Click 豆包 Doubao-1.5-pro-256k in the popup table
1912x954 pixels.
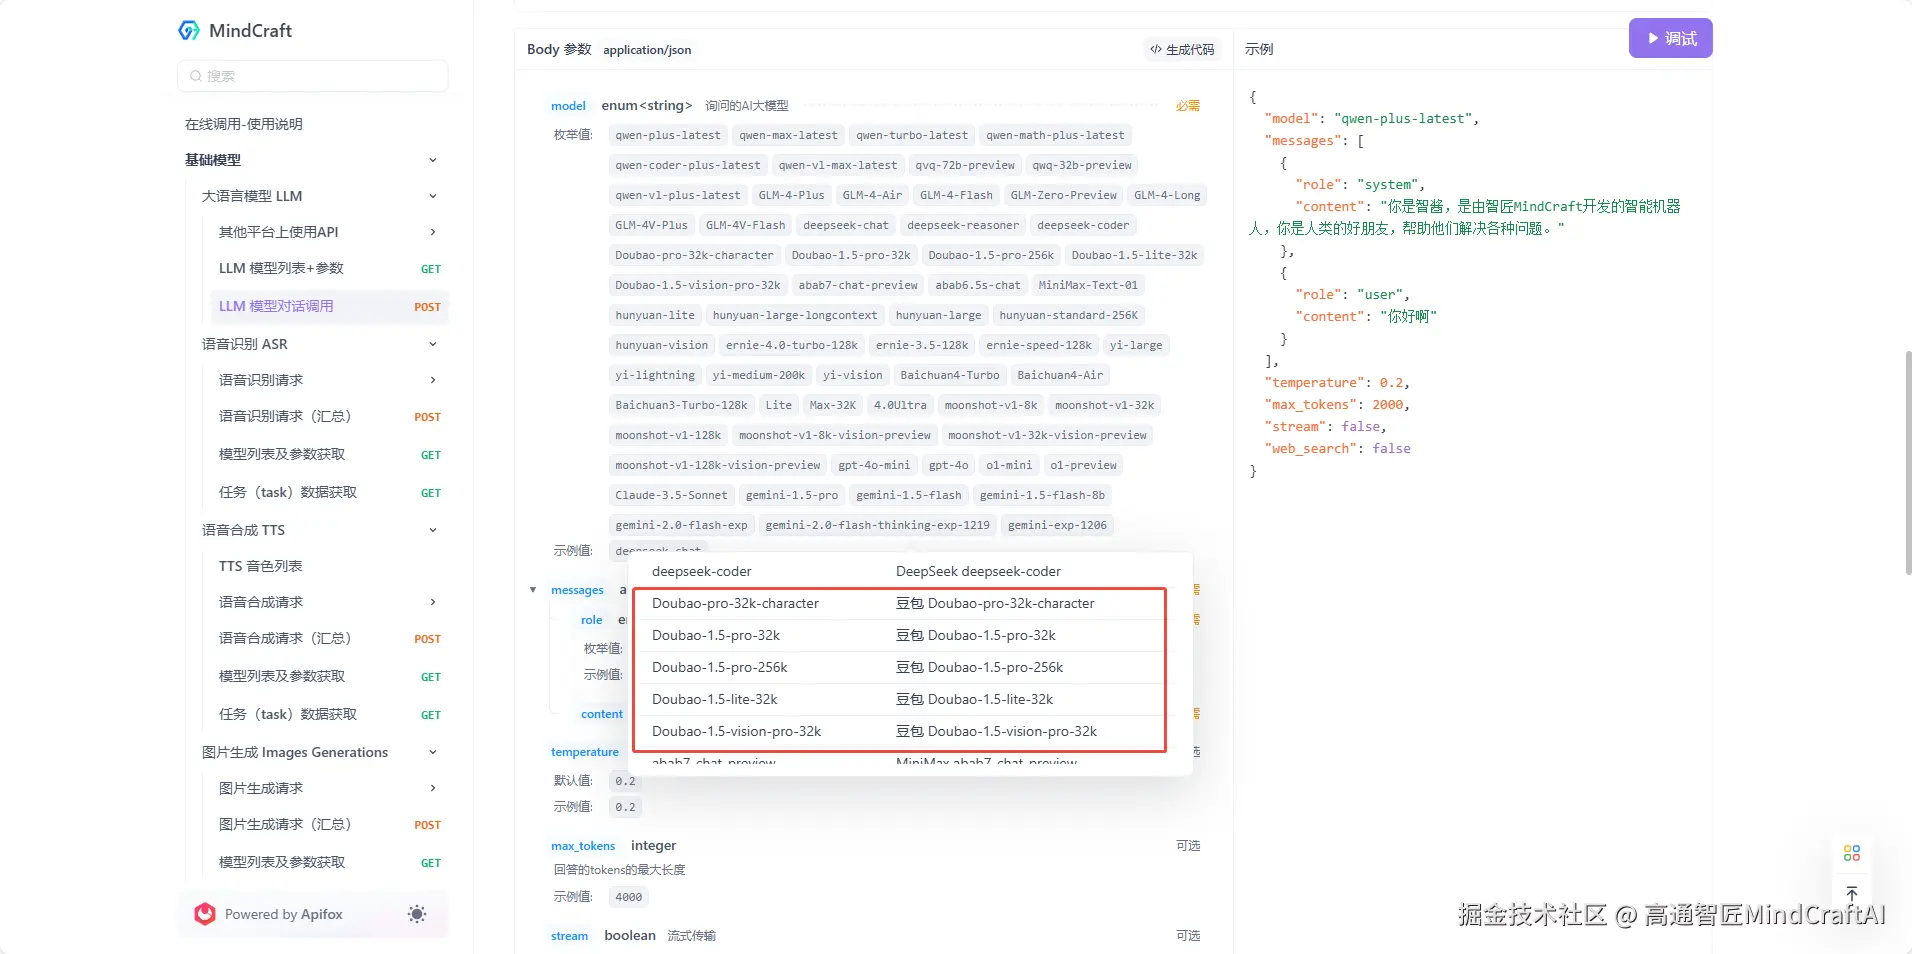coord(979,667)
